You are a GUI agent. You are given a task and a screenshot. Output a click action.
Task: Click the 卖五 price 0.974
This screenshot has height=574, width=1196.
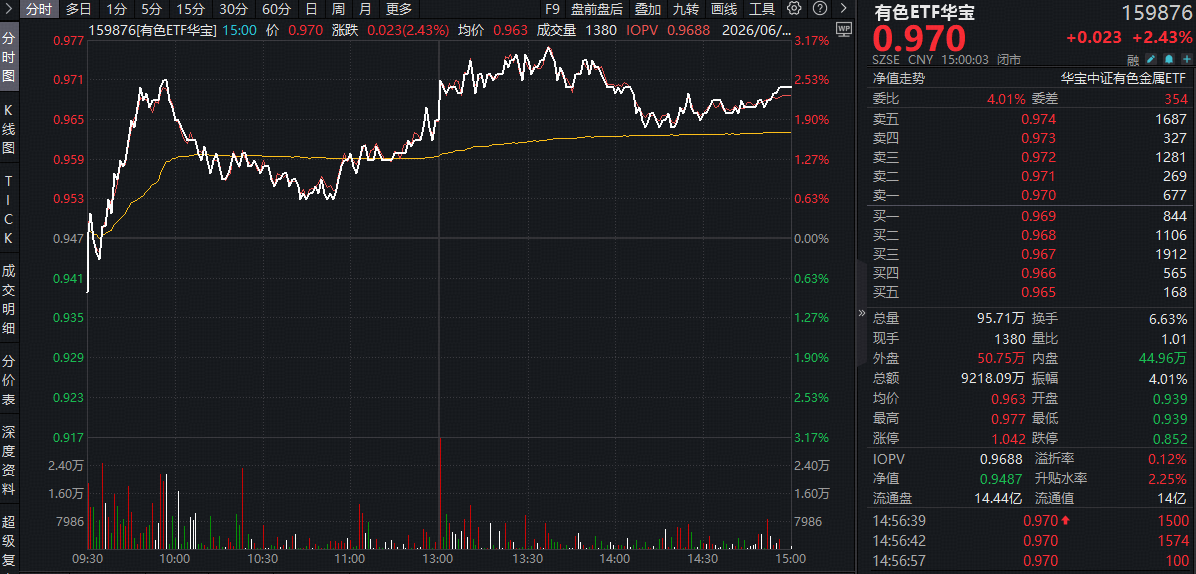pos(1039,118)
